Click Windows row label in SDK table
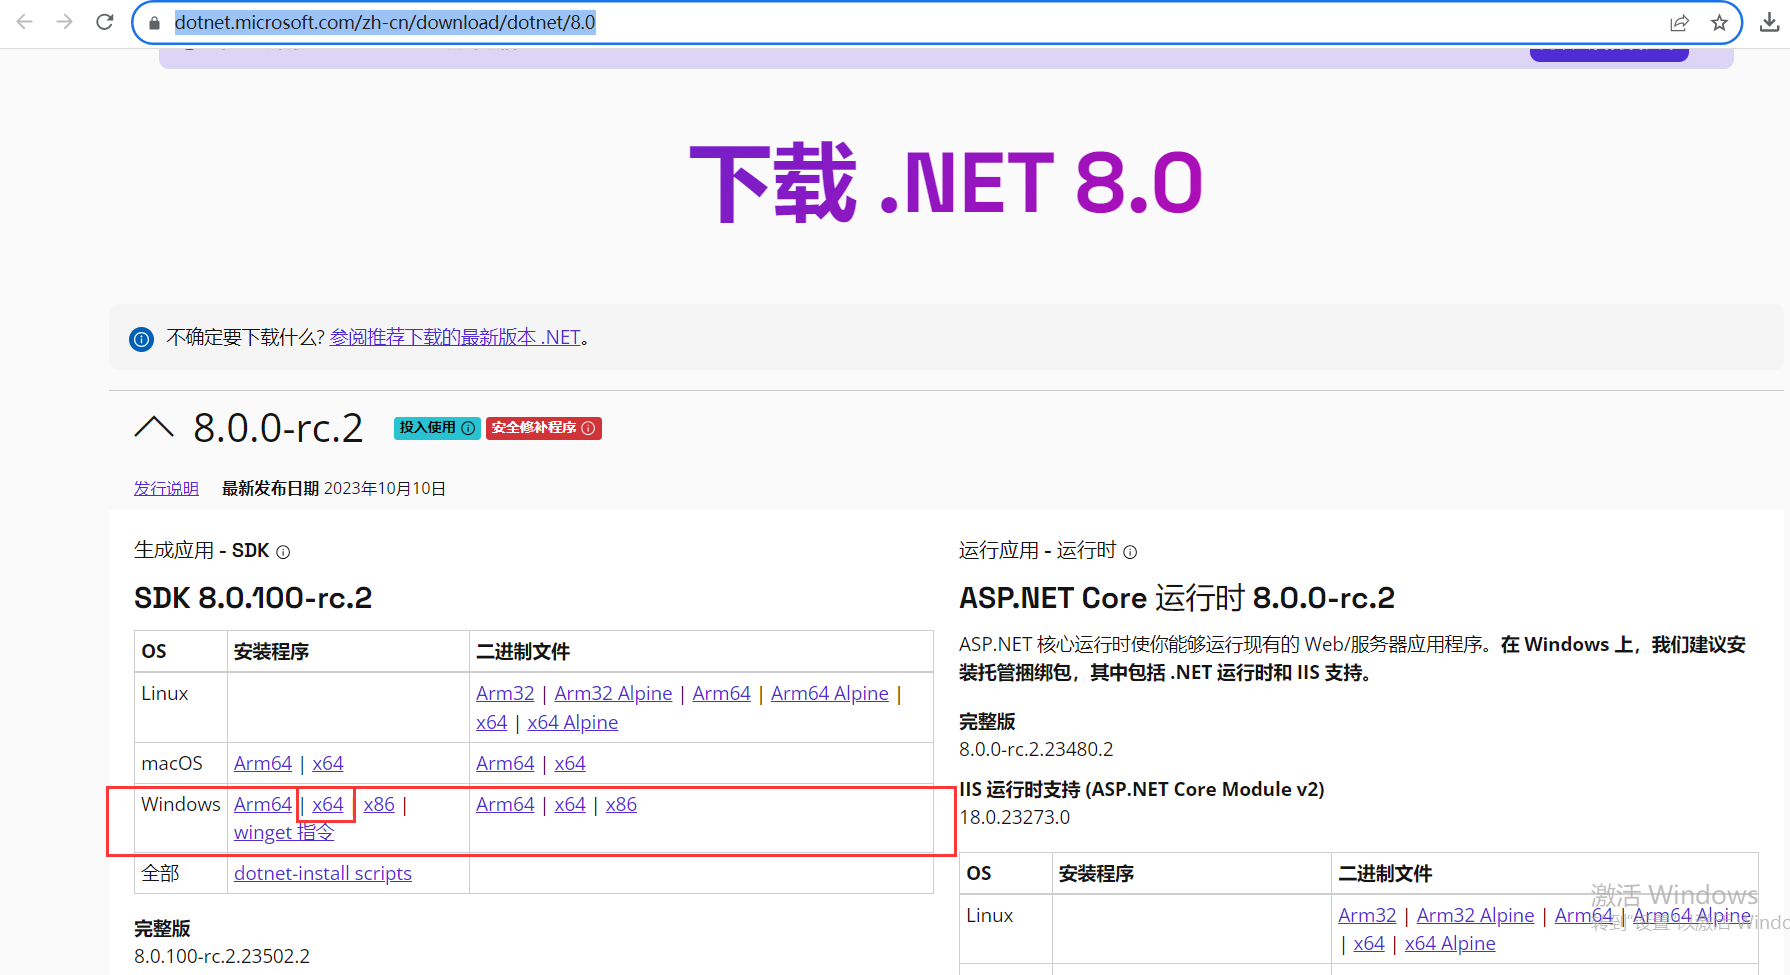The width and height of the screenshot is (1790, 975). (181, 804)
